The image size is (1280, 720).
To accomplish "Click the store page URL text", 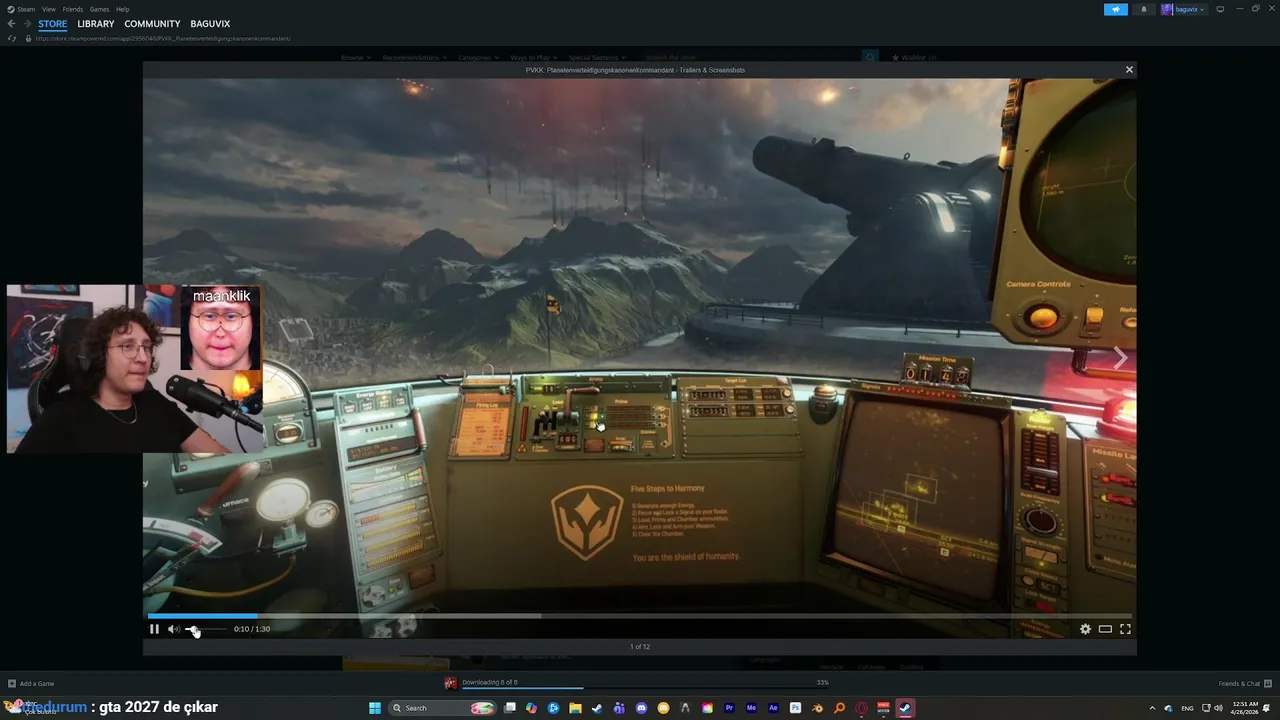I will [163, 38].
